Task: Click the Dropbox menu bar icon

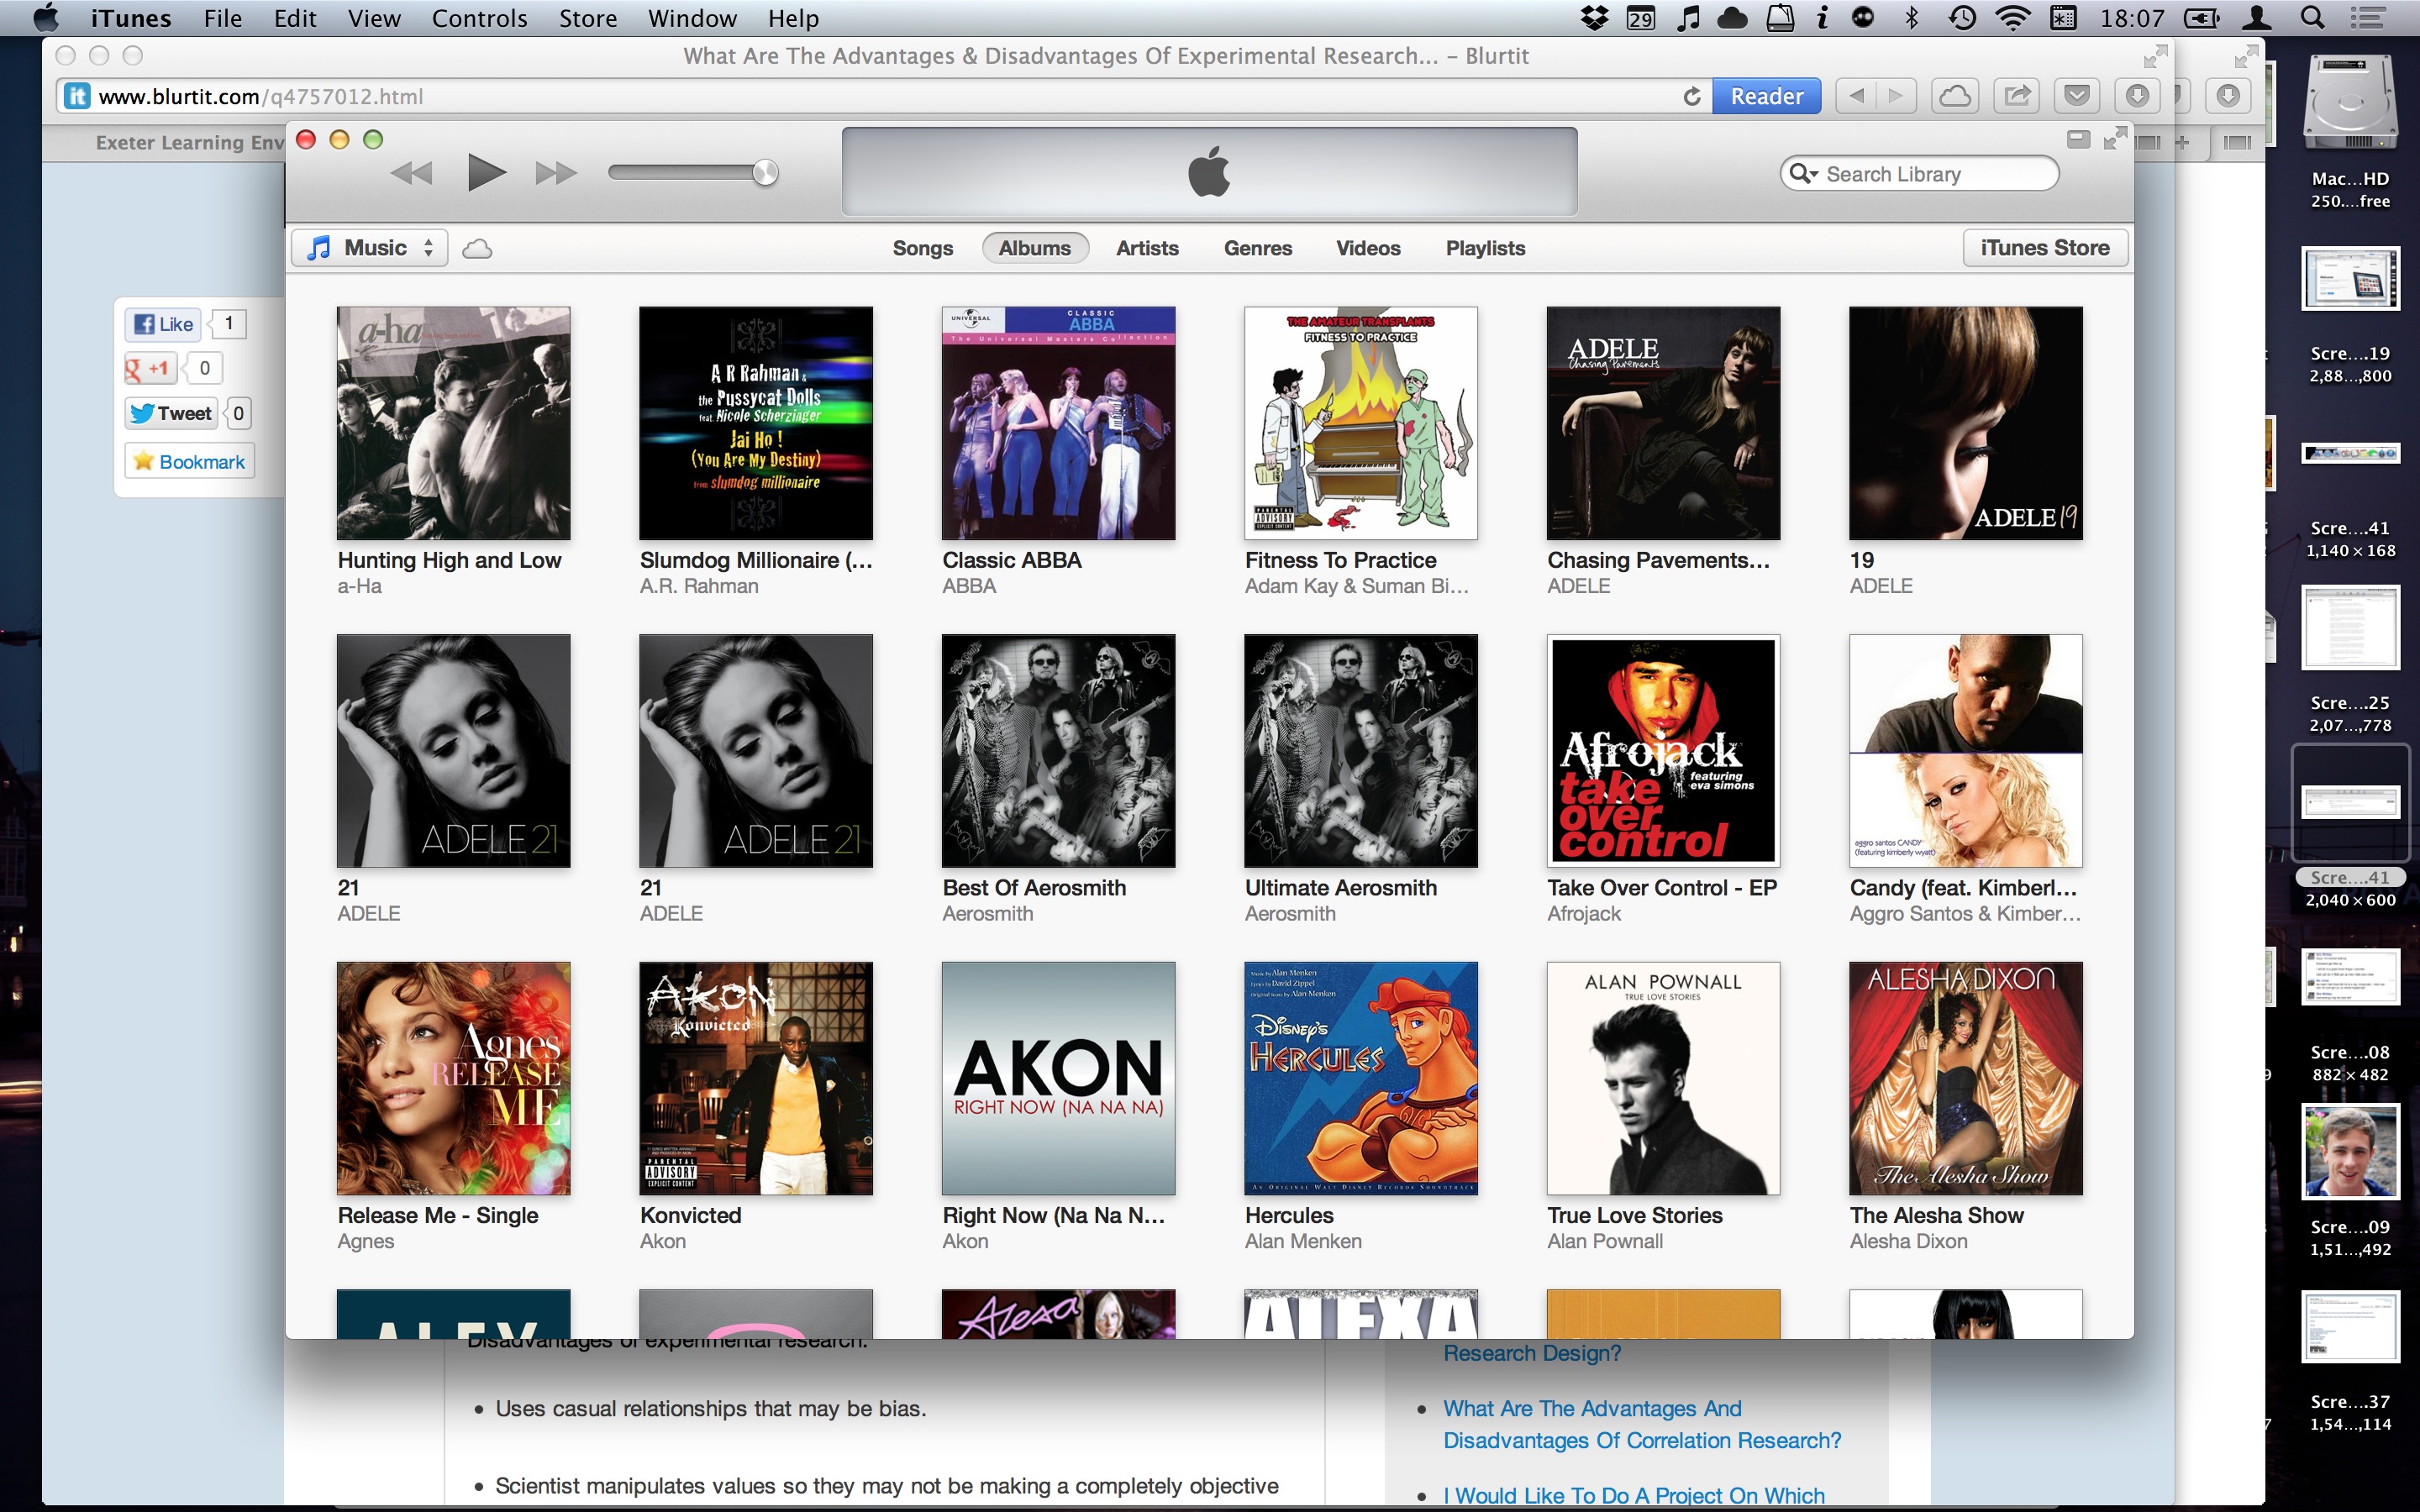Action: [1594, 18]
